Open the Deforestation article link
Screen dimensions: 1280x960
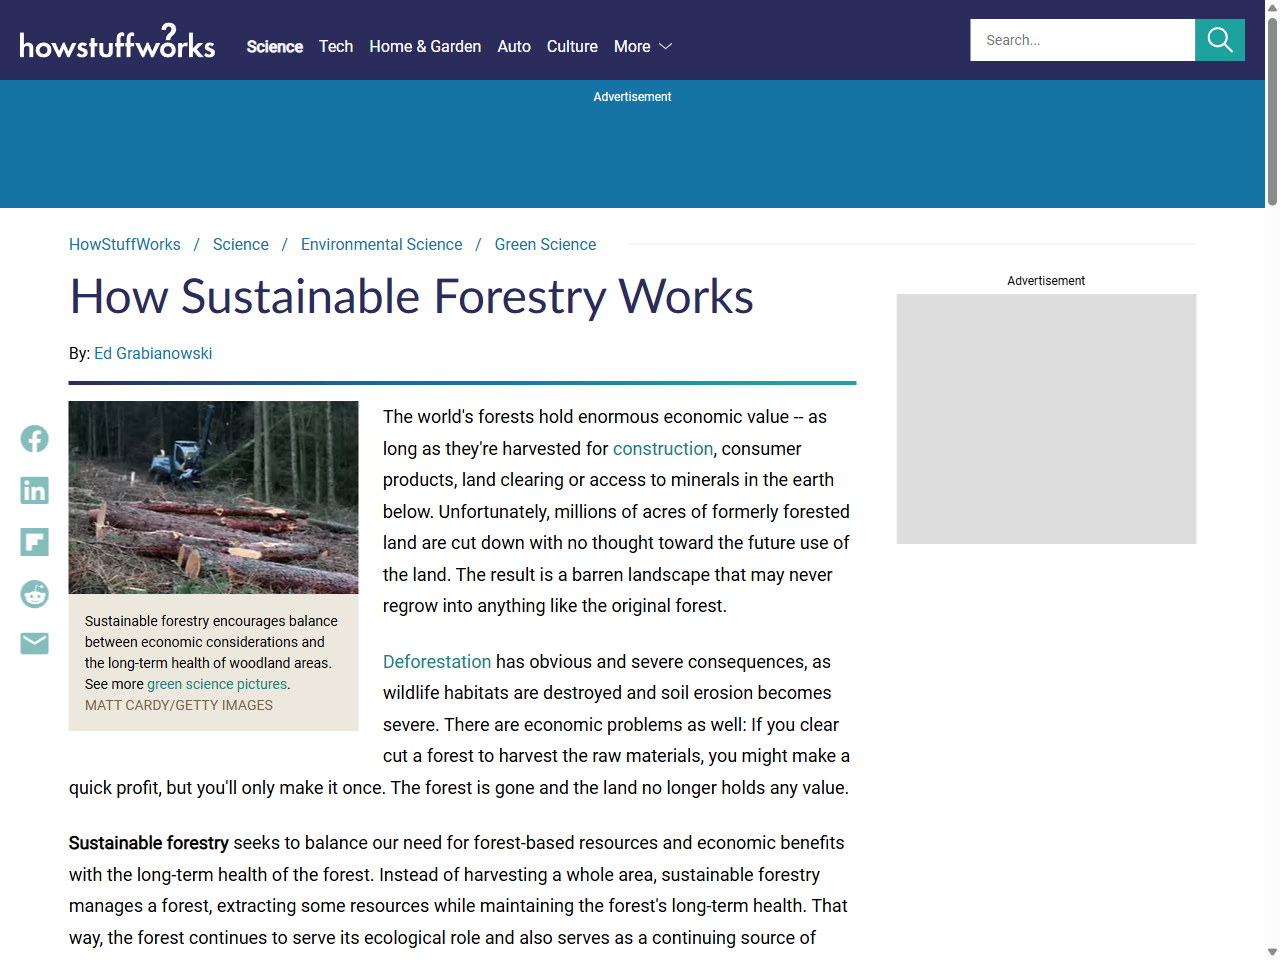[x=437, y=661]
